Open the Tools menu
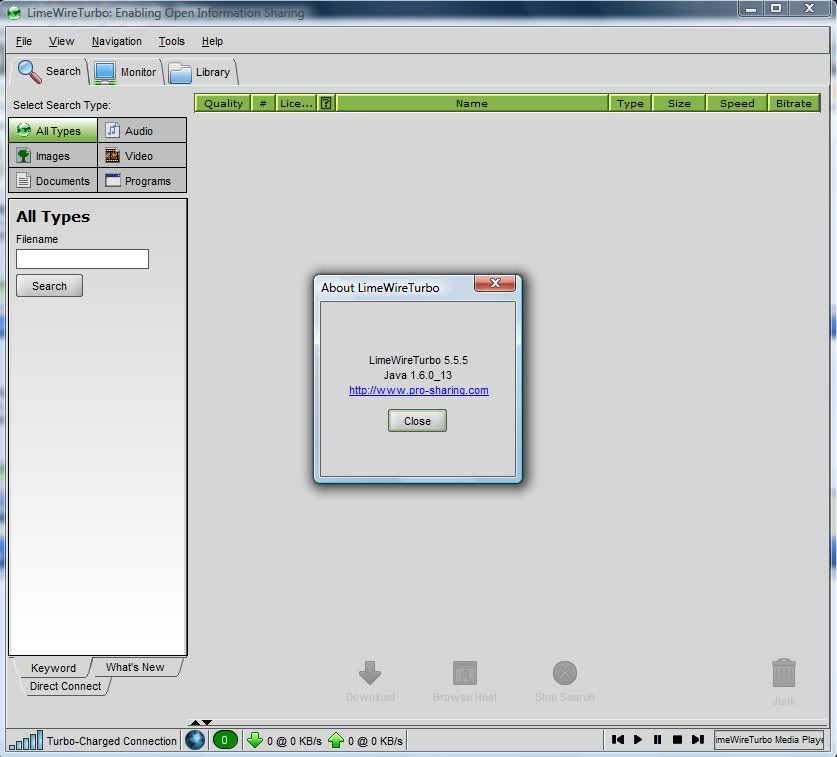Viewport: 837px width, 757px height. pos(171,41)
